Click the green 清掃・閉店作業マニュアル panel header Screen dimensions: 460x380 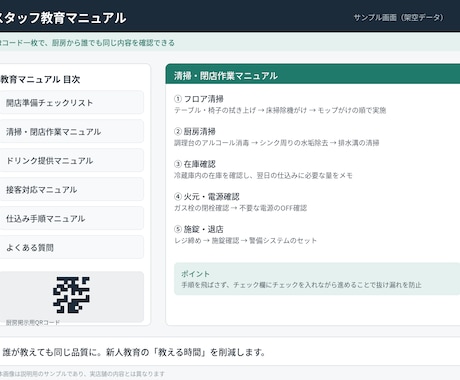313,74
